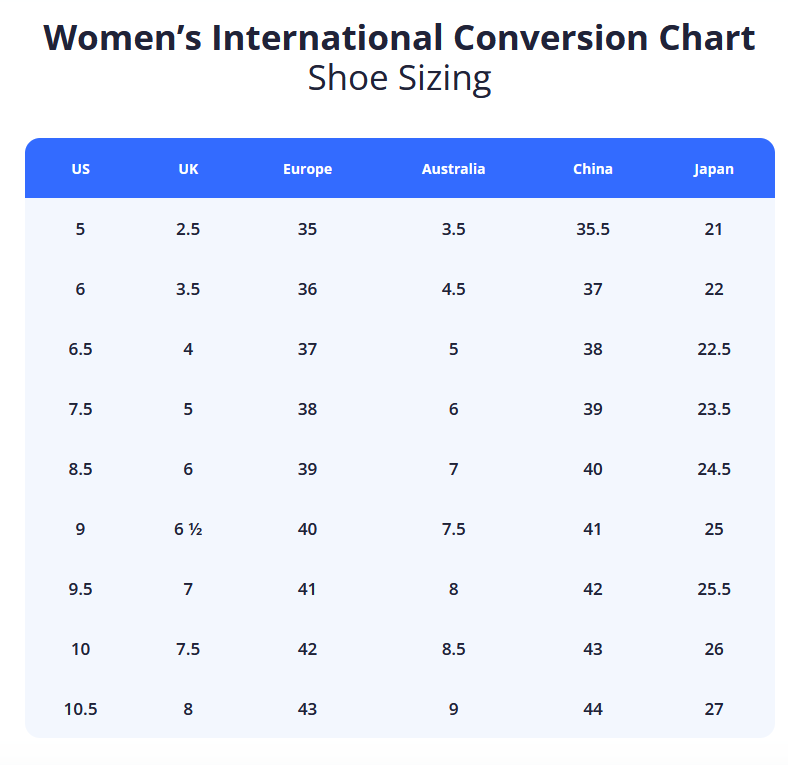Click the China column header
Viewport: 788px width, 765px height.
tap(593, 169)
